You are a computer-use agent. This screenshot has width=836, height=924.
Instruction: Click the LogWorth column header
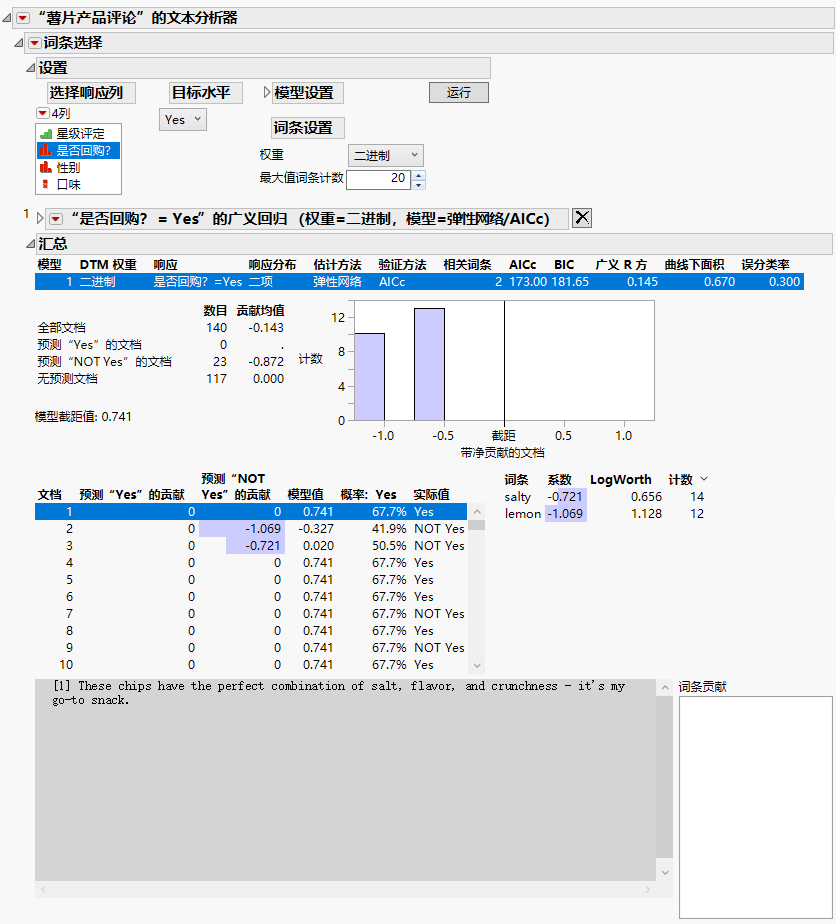[620, 480]
